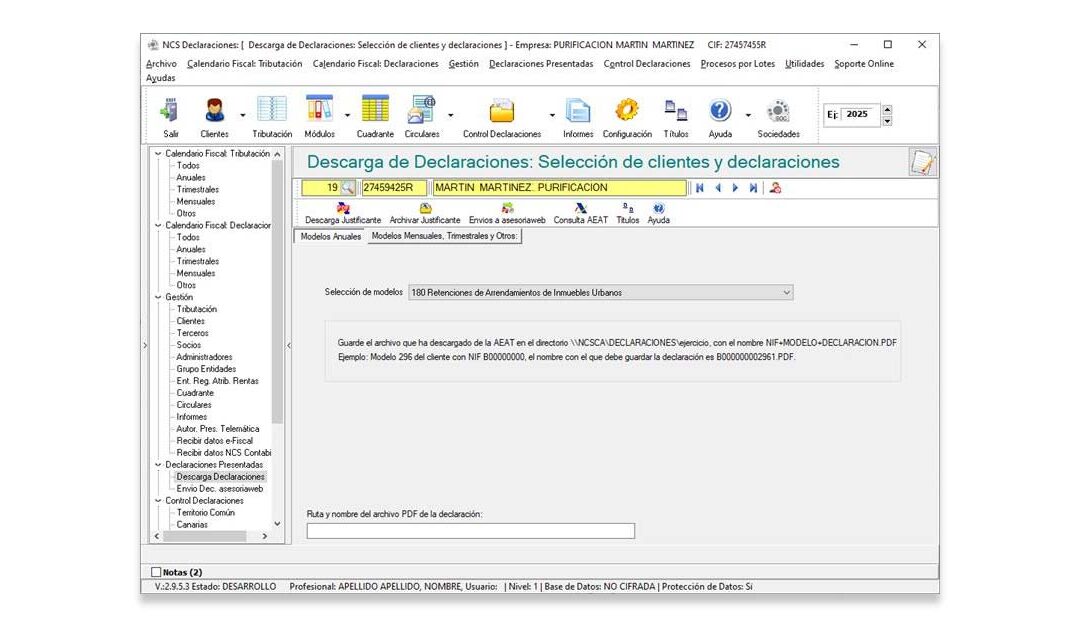
Task: Select Territorio Común in the tree
Action: pyautogui.click(x=205, y=513)
